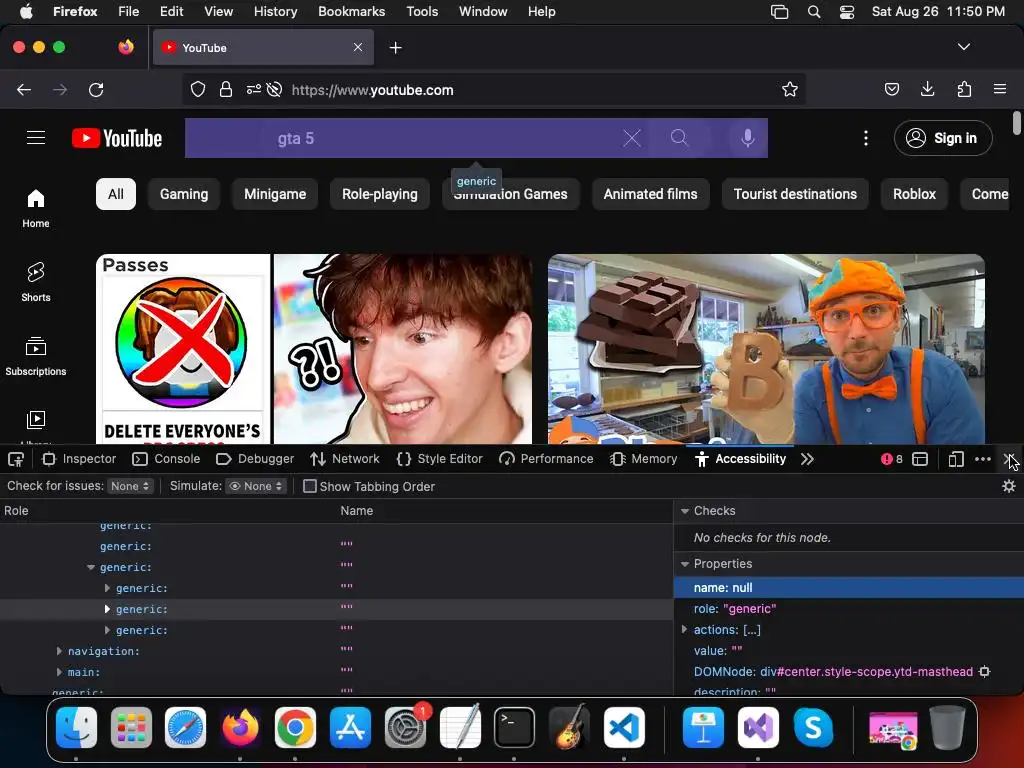Image resolution: width=1024 pixels, height=768 pixels.
Task: Expand actions property
Action: (x=684, y=630)
